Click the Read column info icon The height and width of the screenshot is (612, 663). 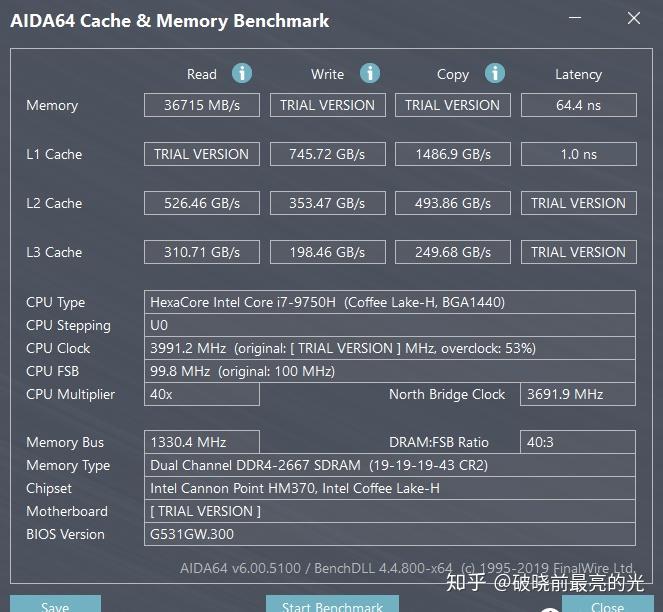[242, 73]
